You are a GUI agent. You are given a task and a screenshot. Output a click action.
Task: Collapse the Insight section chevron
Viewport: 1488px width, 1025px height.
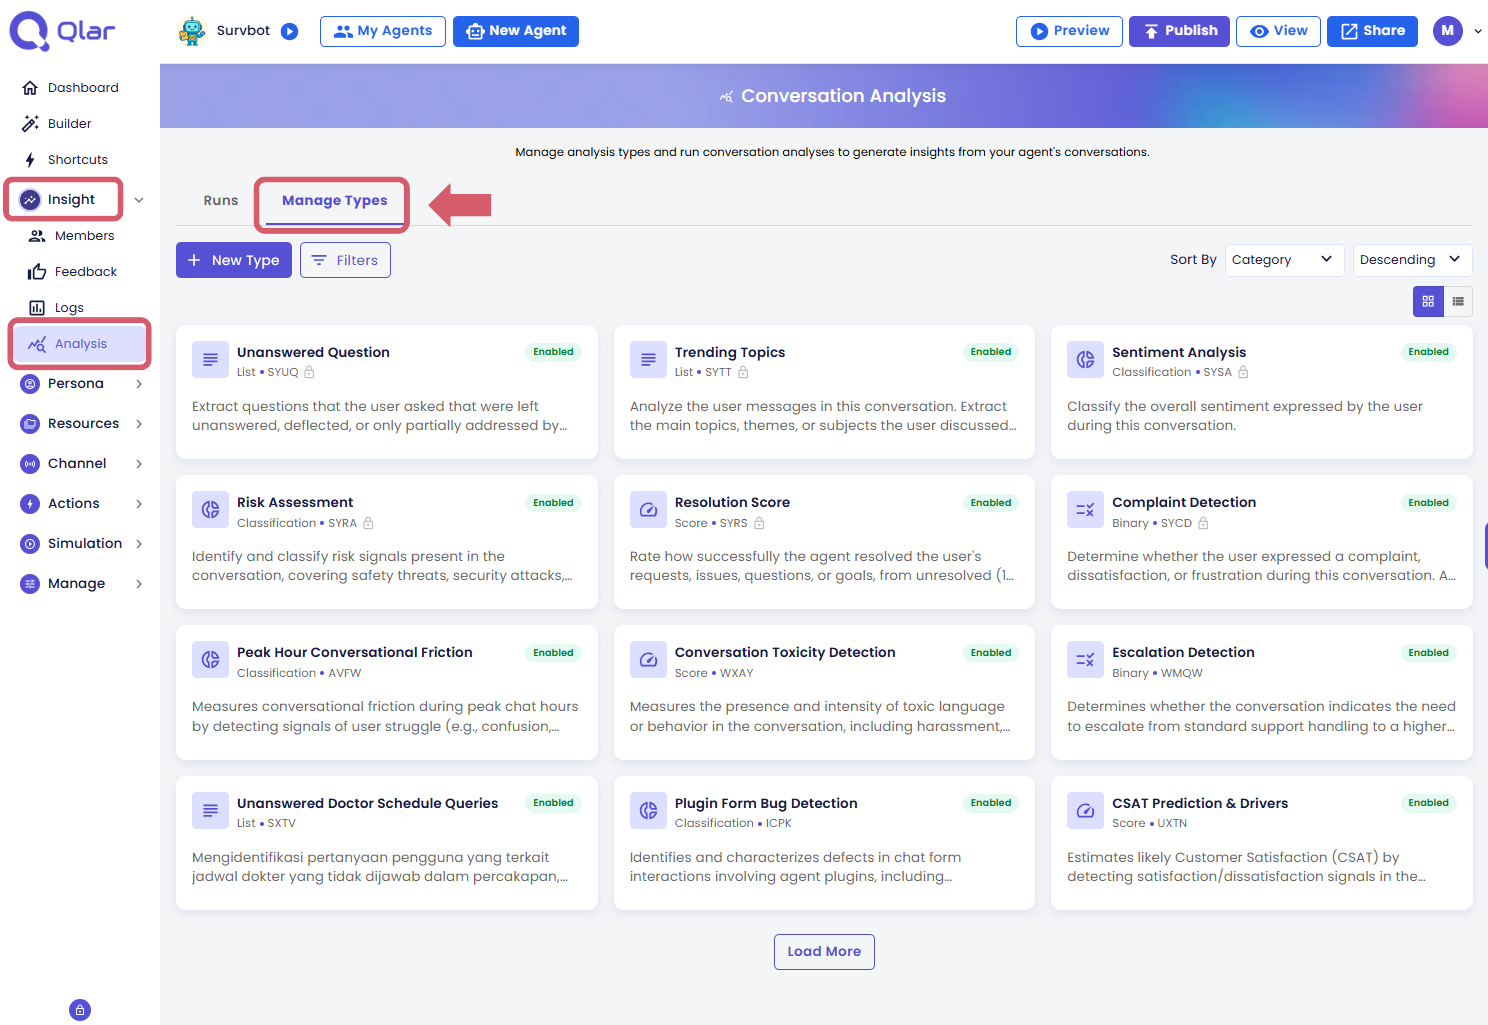click(139, 200)
